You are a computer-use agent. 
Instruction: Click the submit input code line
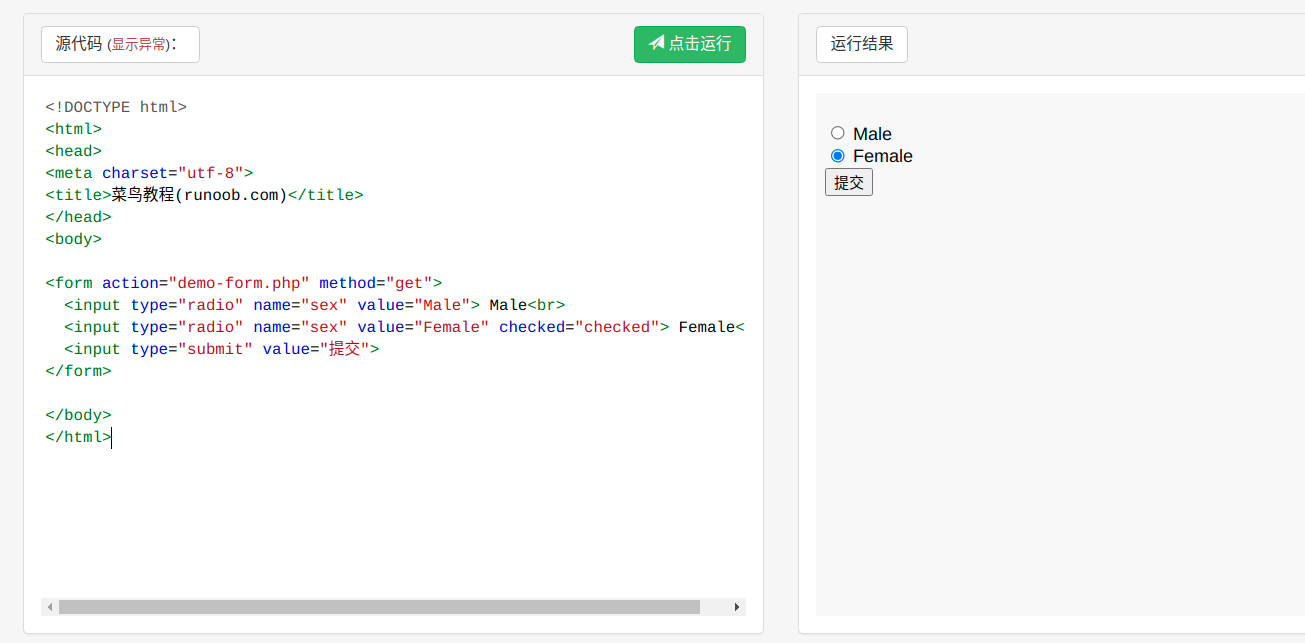[221, 349]
